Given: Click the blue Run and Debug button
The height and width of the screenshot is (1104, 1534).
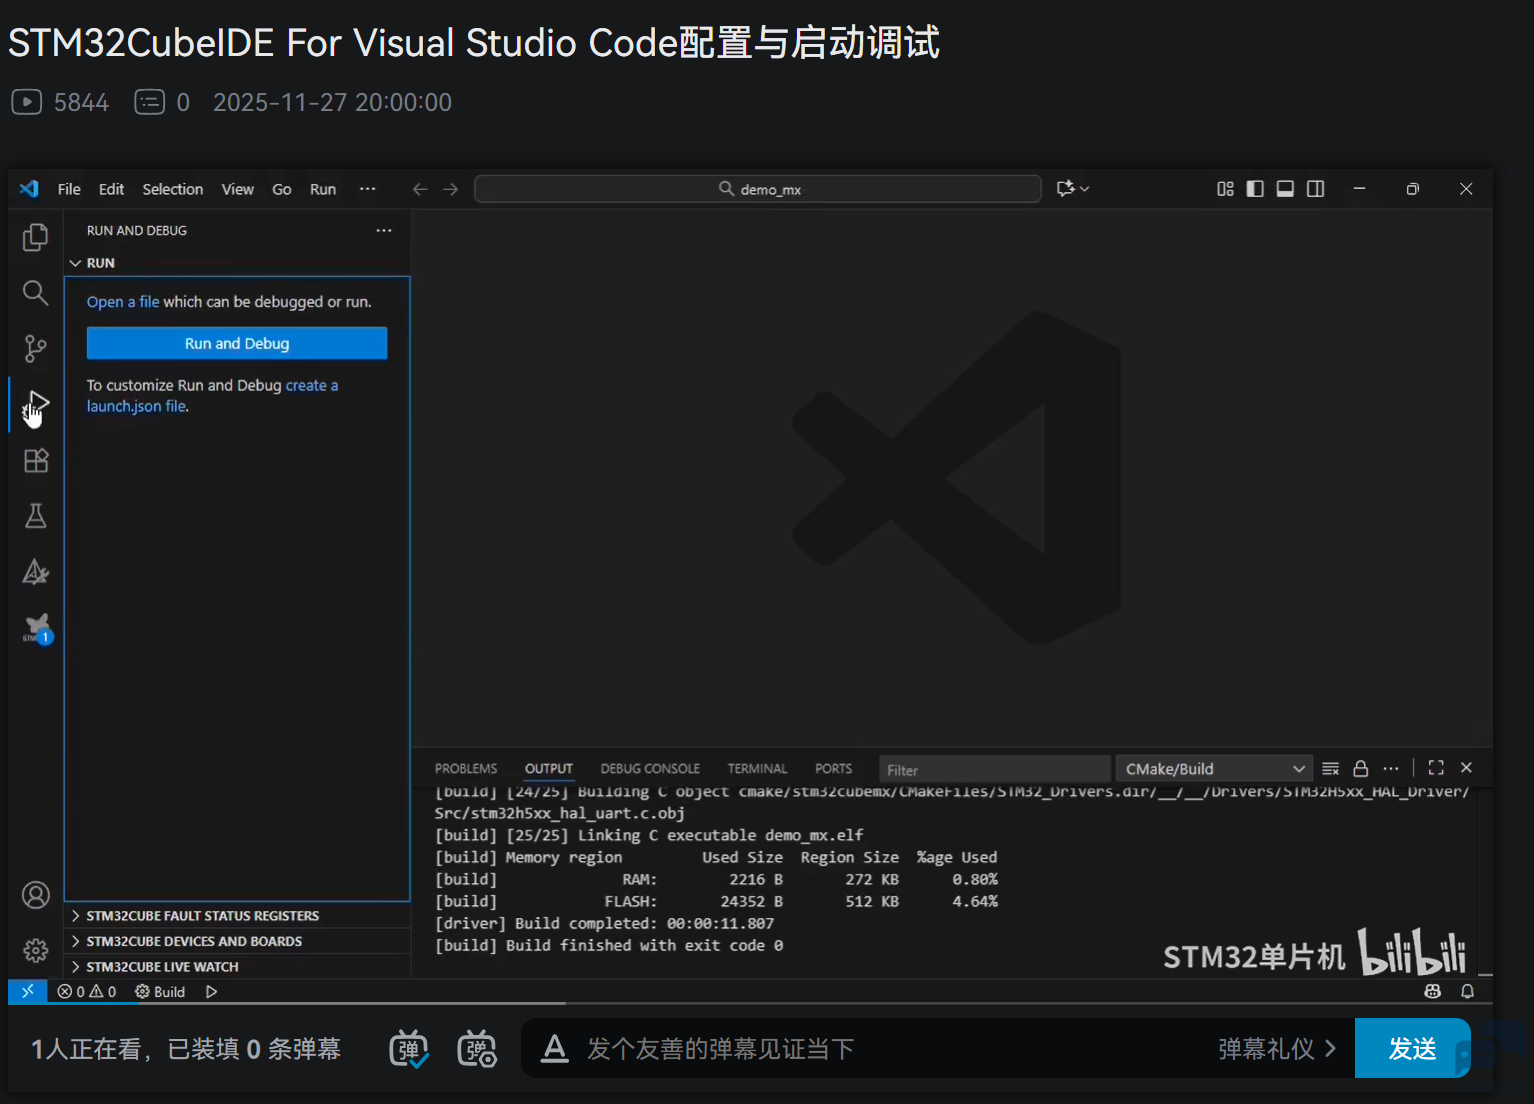Looking at the screenshot, I should (237, 343).
